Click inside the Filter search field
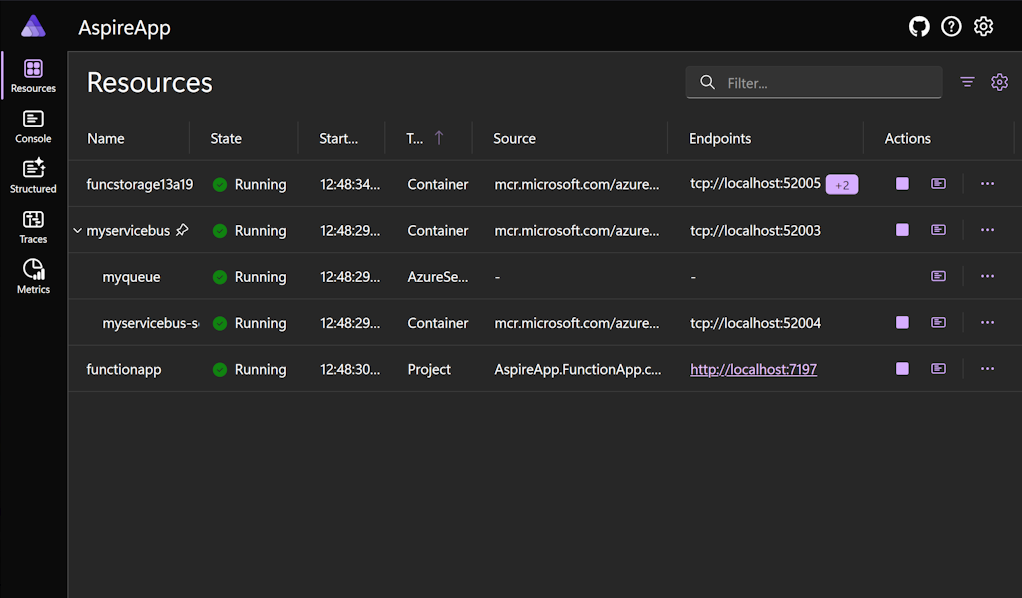1022x598 pixels. click(813, 82)
